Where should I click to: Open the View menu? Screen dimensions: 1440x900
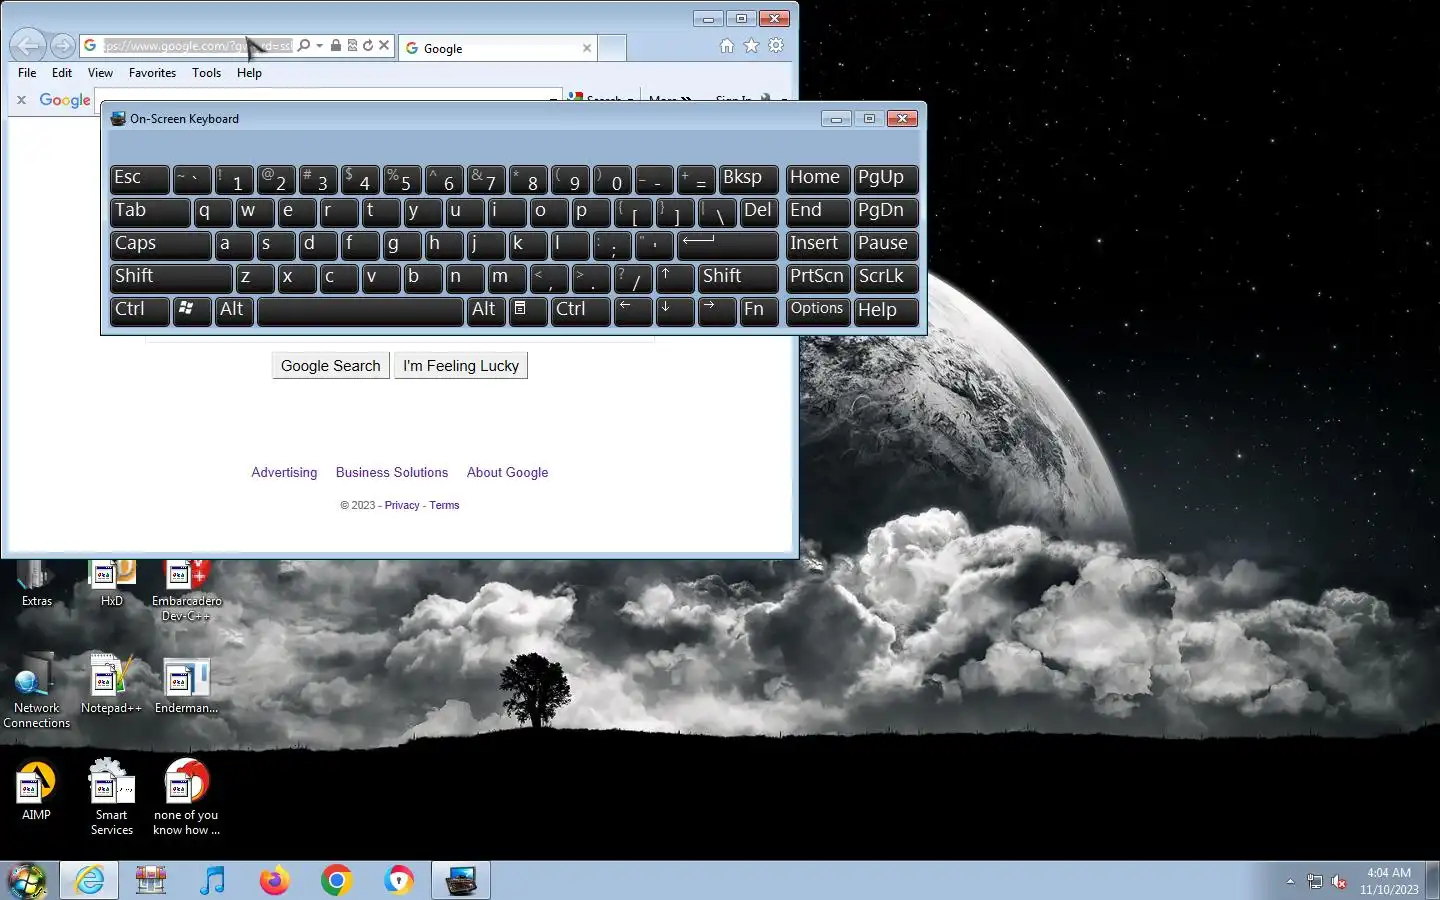click(100, 73)
